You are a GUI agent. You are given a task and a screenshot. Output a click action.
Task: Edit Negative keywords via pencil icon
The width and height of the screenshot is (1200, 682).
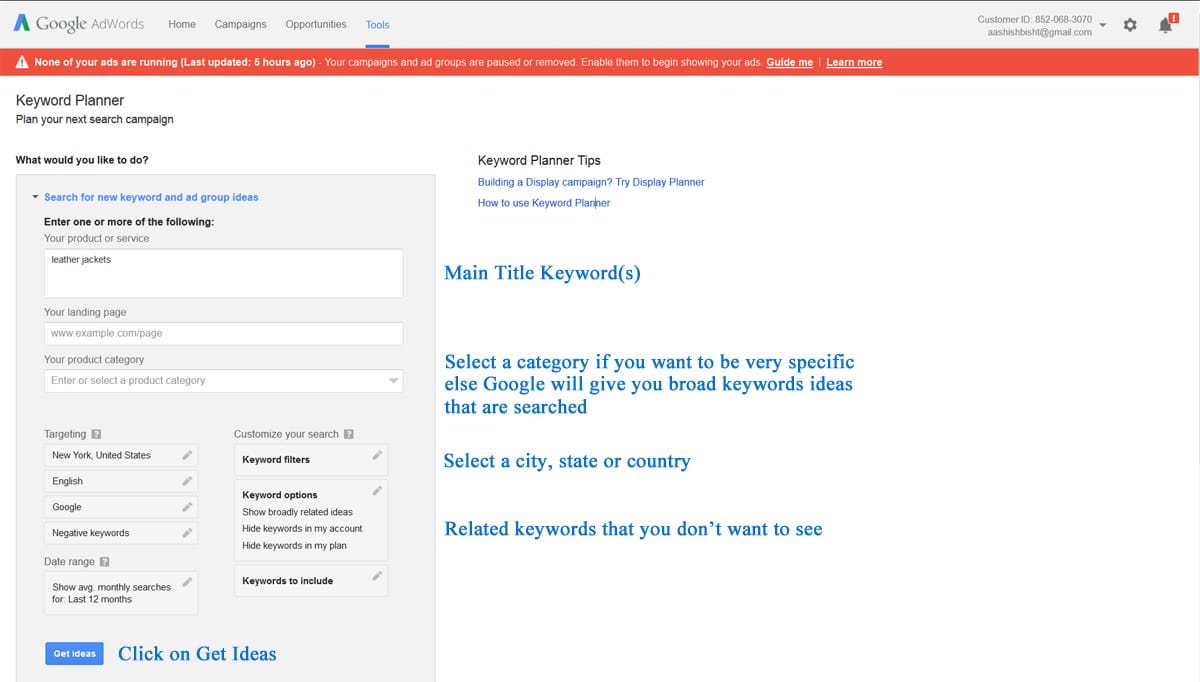pyautogui.click(x=187, y=533)
